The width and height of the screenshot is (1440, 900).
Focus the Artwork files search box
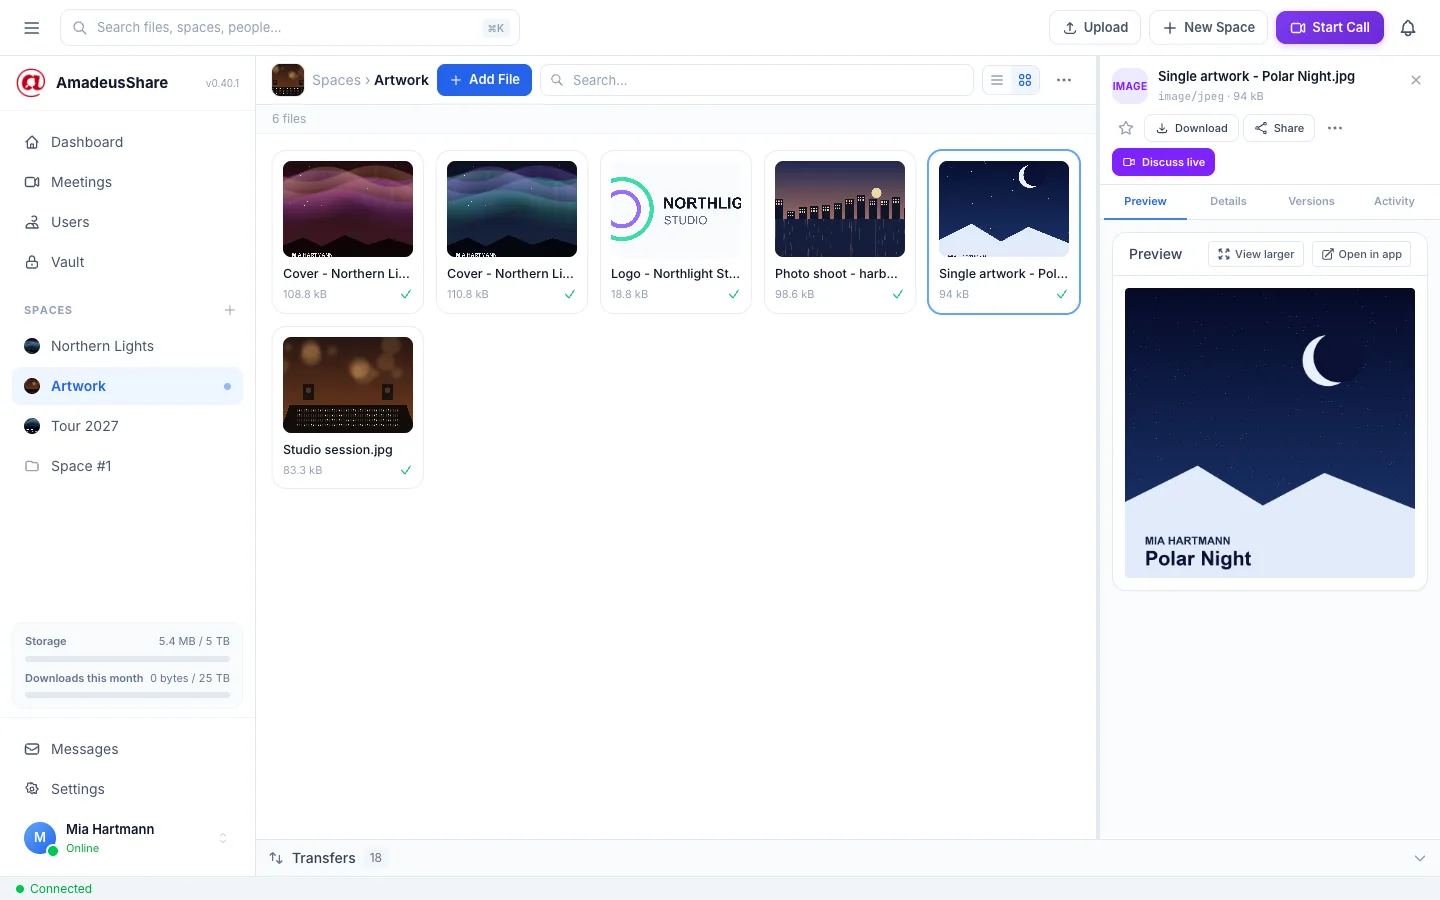click(757, 80)
